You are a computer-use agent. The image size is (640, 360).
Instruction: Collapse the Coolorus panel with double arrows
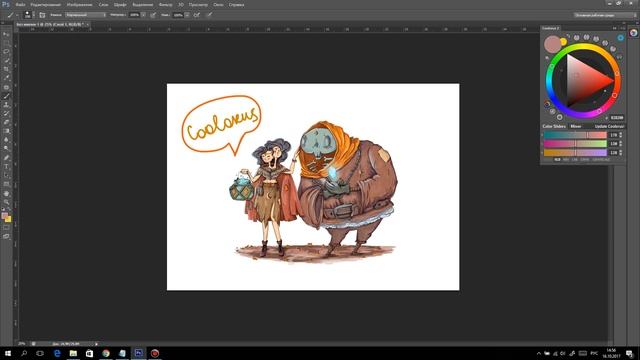pyautogui.click(x=614, y=28)
